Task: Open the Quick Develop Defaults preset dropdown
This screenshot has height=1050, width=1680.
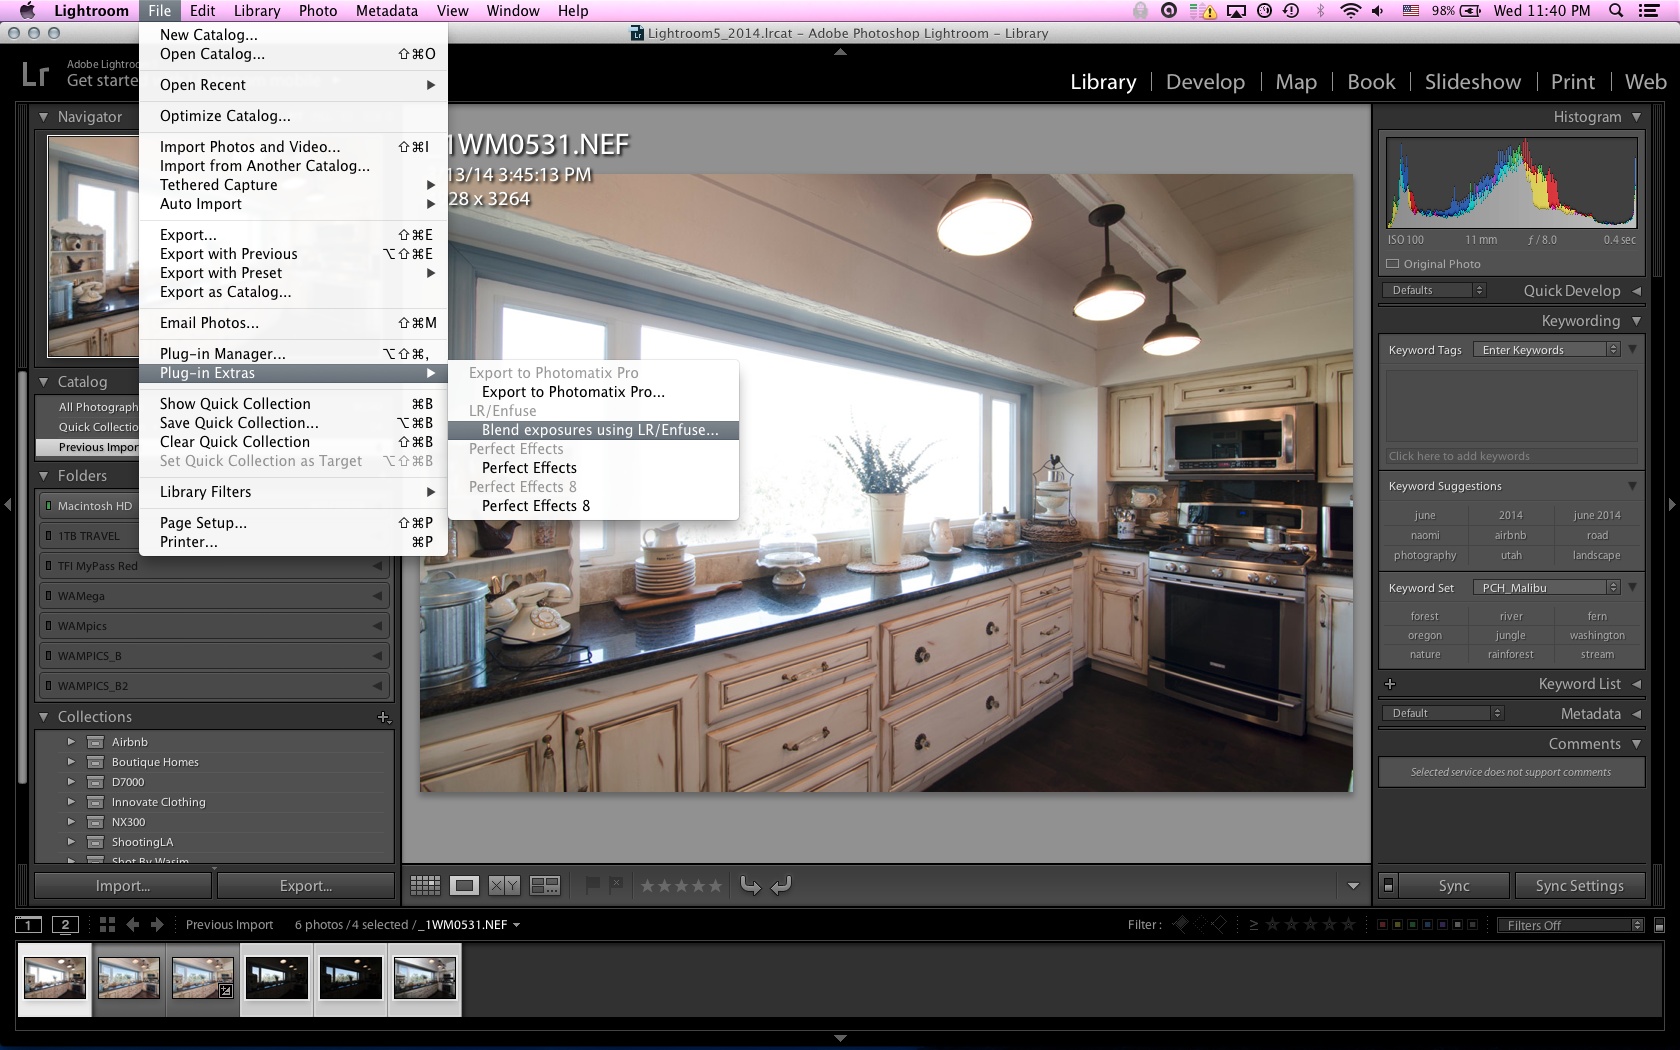Action: pos(1435,290)
